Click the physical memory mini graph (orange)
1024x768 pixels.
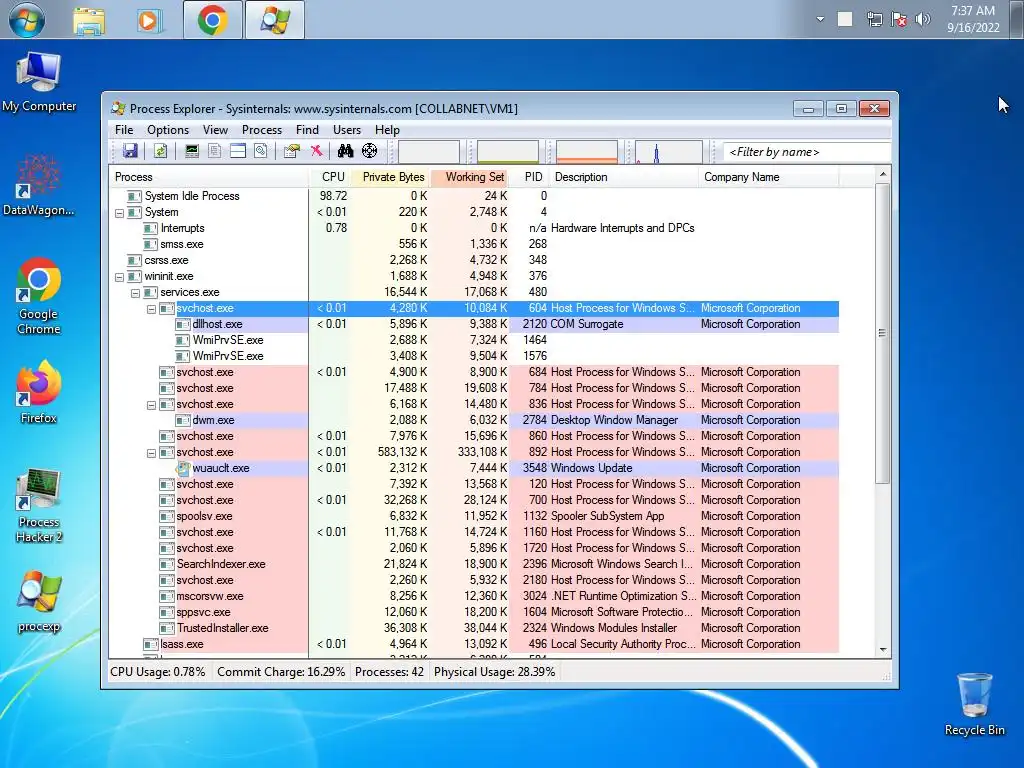pyautogui.click(x=587, y=152)
